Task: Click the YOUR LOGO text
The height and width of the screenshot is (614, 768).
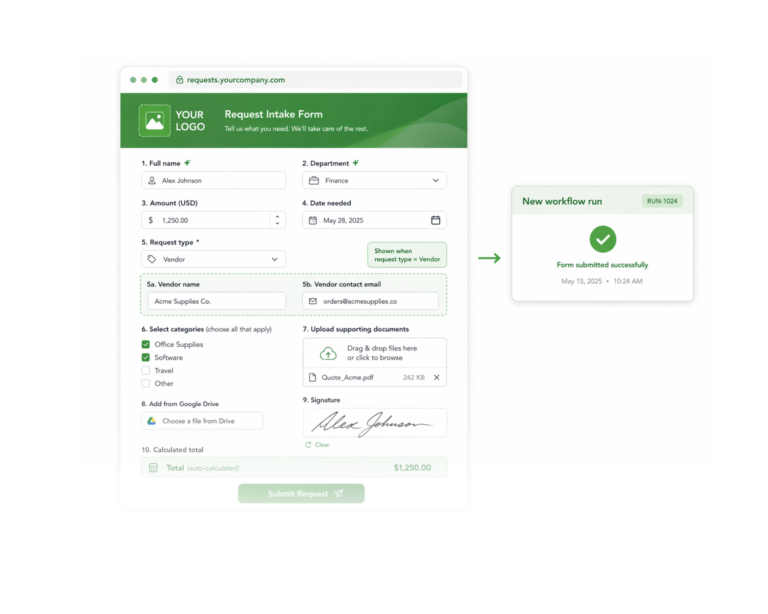Action: pyautogui.click(x=190, y=120)
